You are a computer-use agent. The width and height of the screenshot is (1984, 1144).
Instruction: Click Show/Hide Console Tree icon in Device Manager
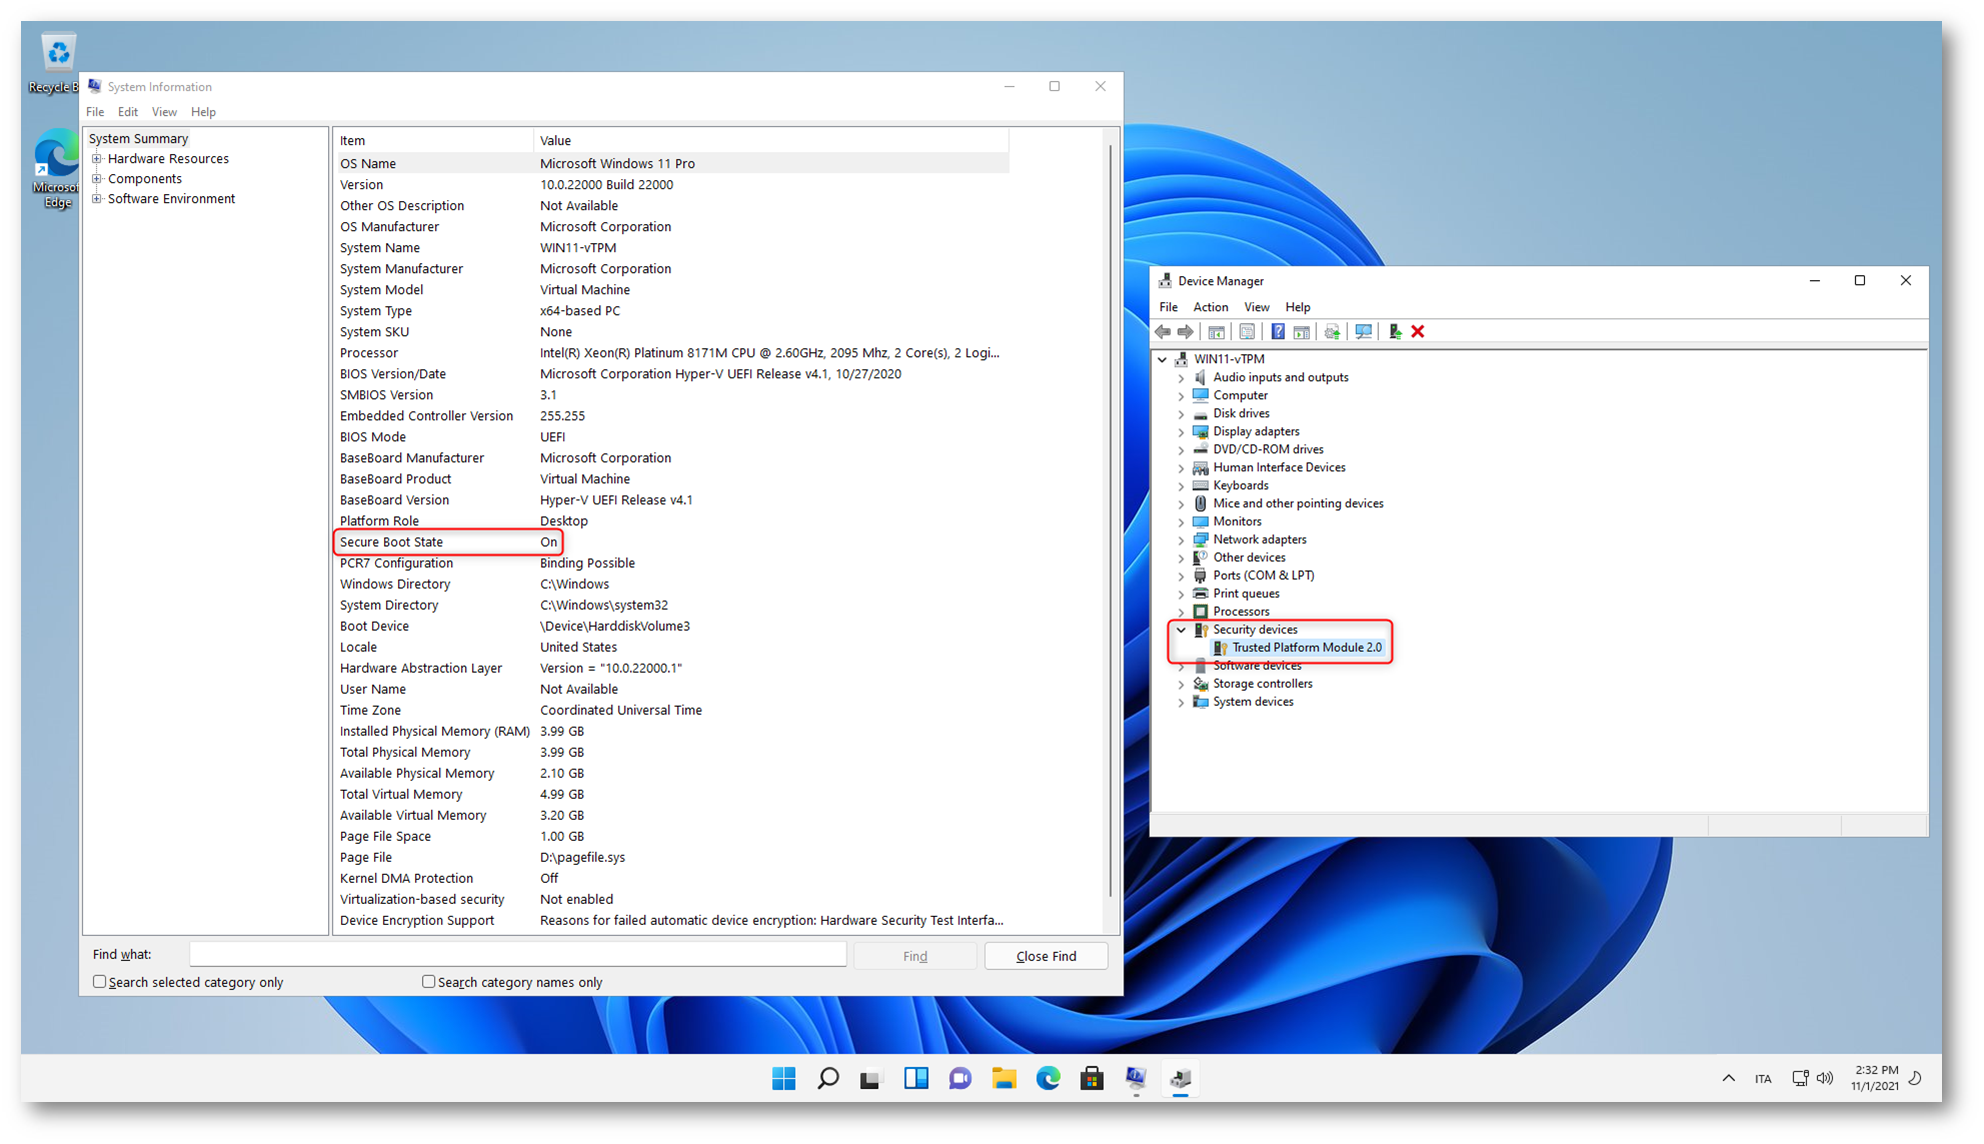(x=1217, y=332)
